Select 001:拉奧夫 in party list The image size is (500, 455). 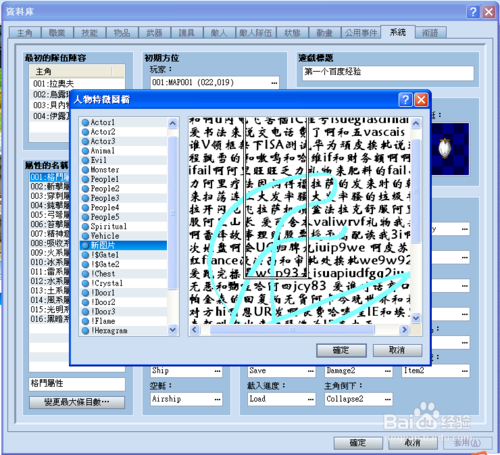coord(77,83)
